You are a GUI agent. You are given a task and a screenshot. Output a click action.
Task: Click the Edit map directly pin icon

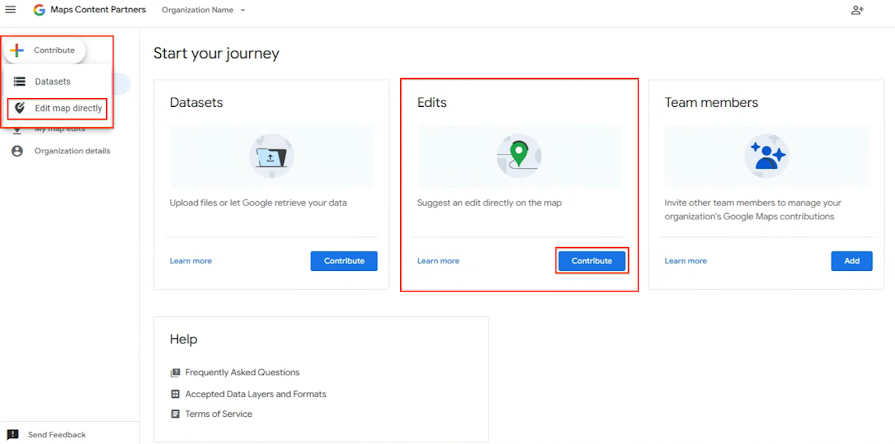20,108
